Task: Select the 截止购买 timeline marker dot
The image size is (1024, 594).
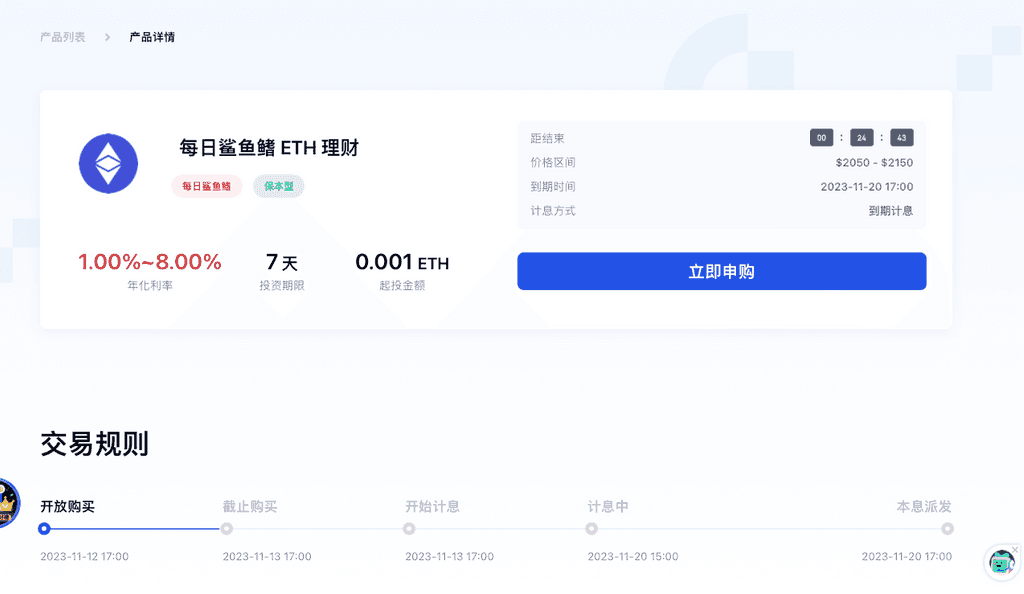Action: 227,529
